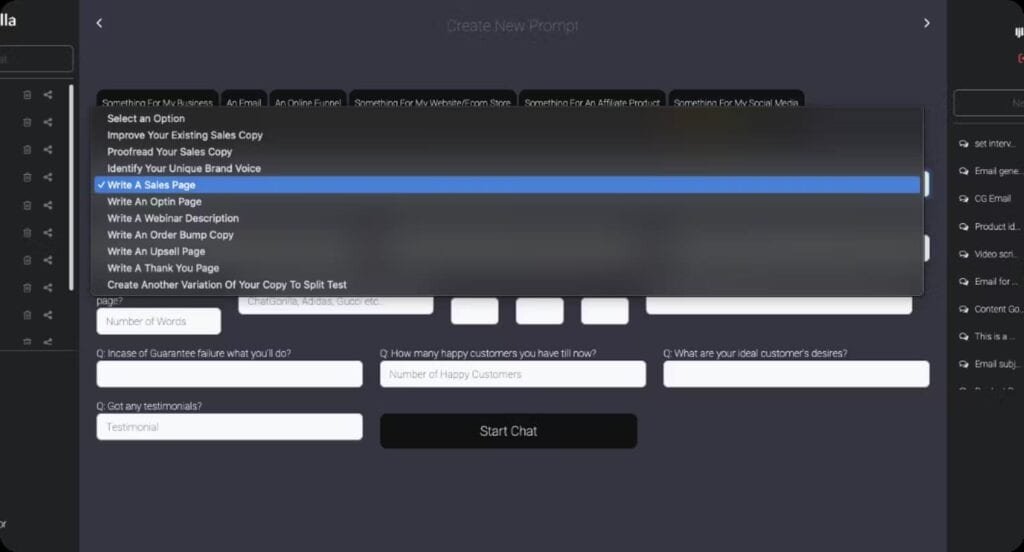Click the 'Number of Happy Customers' field
Viewport: 1024px width, 552px height.
513,374
